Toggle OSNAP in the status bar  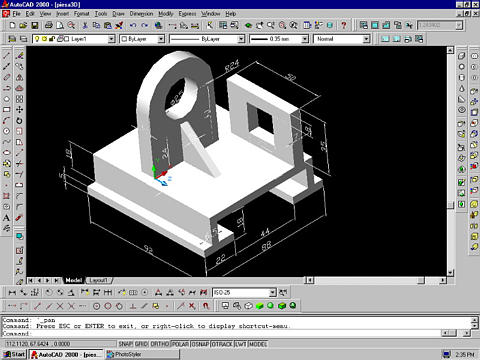200,344
